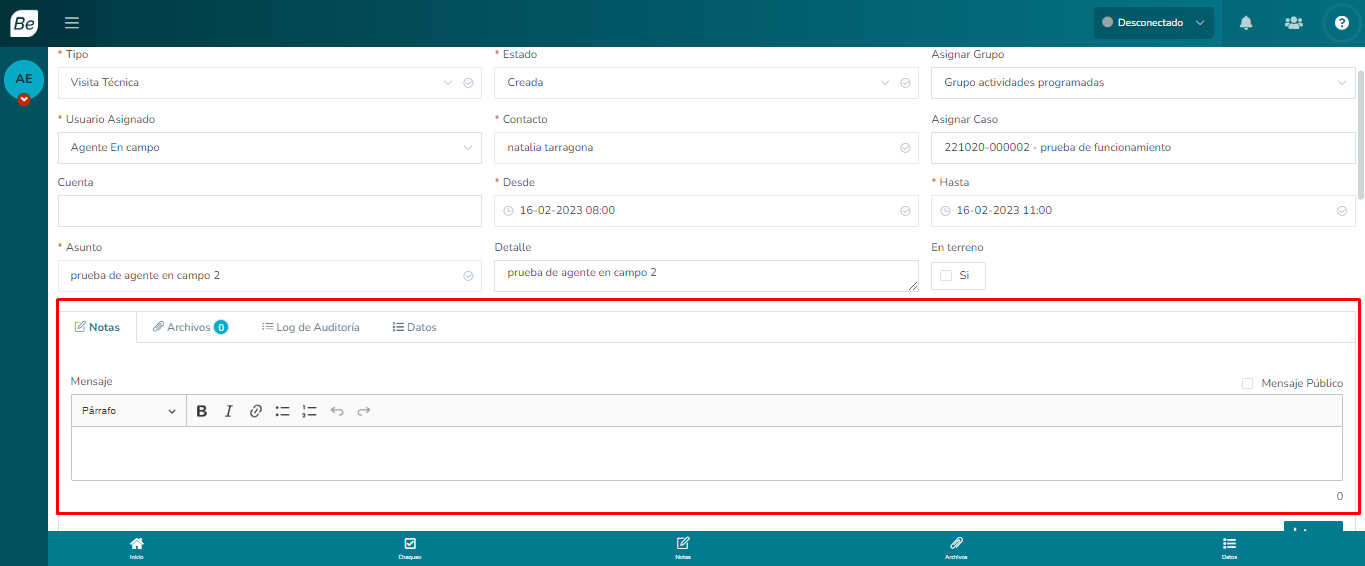The height and width of the screenshot is (566, 1365).
Task: Click the help question mark icon
Action: 1341,23
